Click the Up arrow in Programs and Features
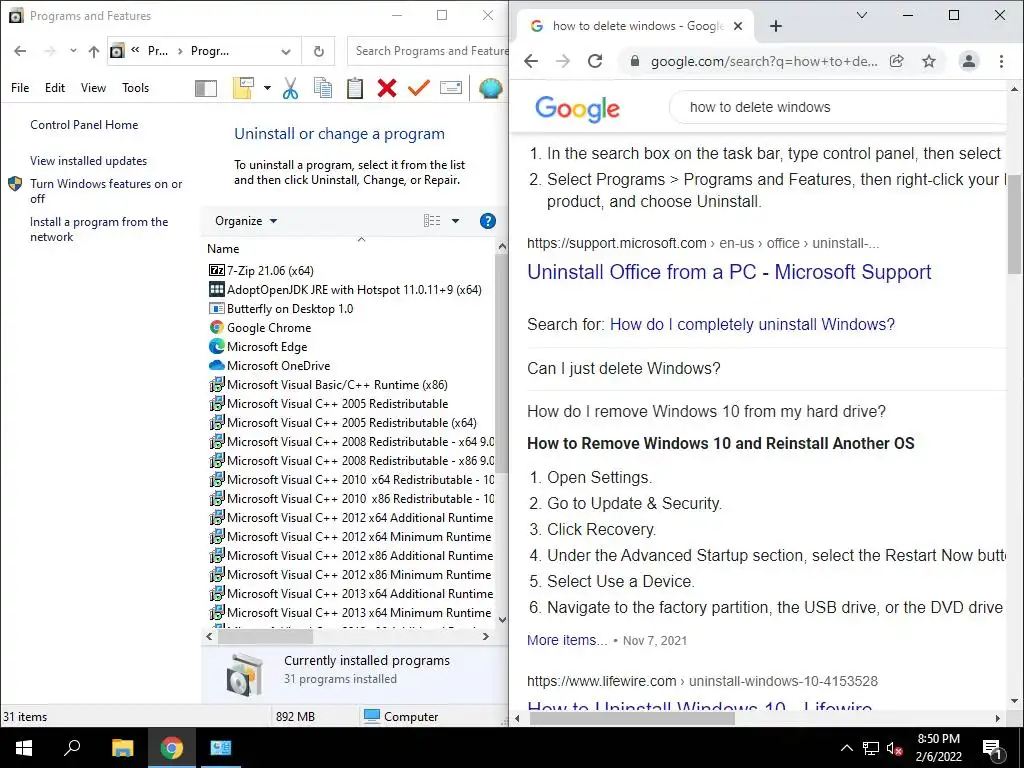Screen dimensions: 1024x768 (x=94, y=52)
